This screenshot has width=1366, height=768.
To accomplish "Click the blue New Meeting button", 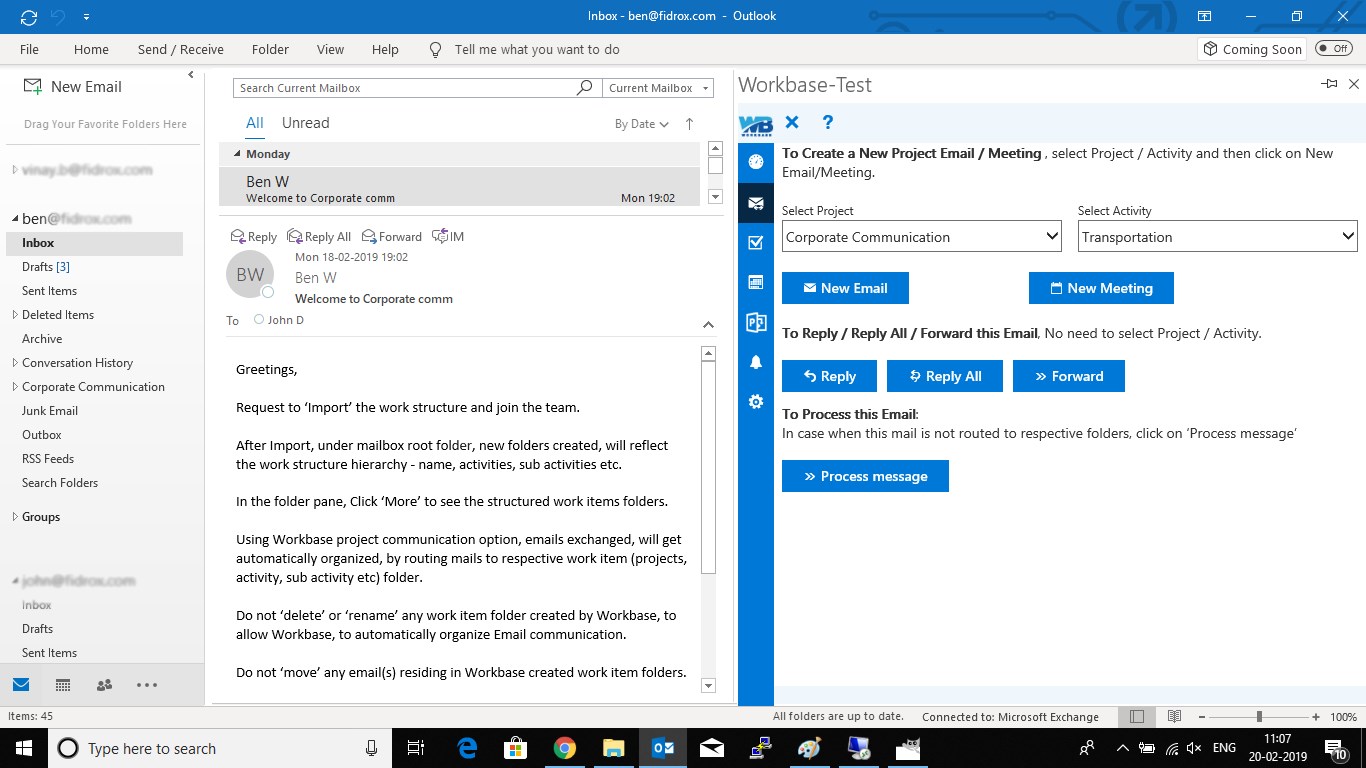I will click(x=1101, y=288).
